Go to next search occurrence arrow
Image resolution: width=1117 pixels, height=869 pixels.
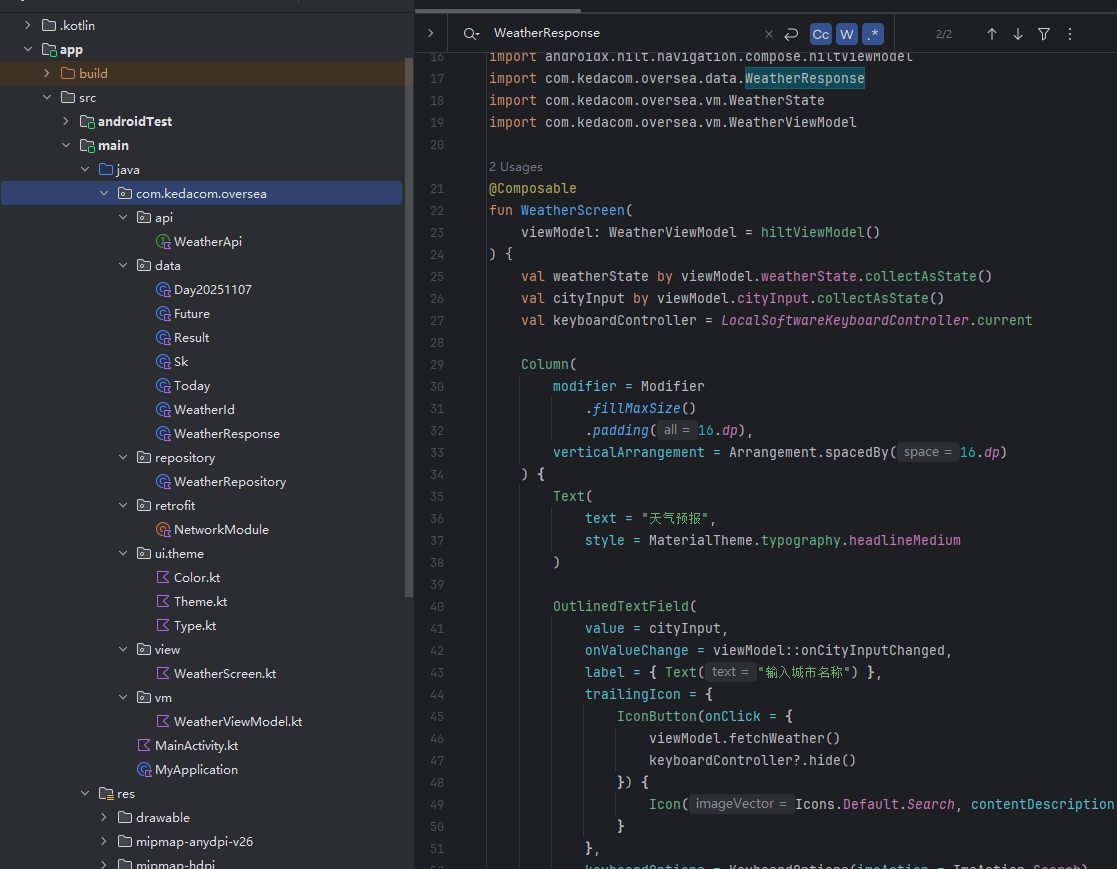tap(1018, 34)
